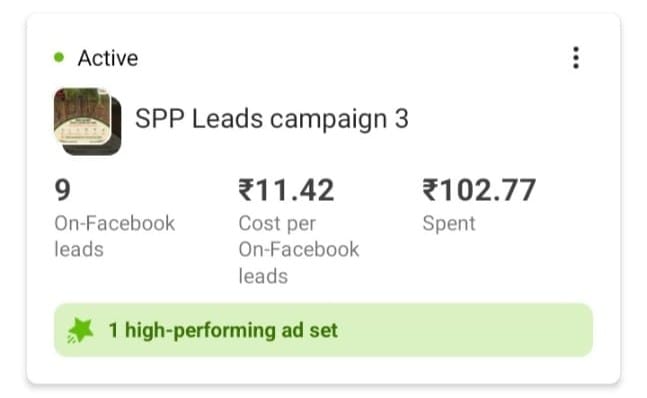Click the On-Facebook leads label under 9
The width and height of the screenshot is (647, 398).
coord(115,236)
